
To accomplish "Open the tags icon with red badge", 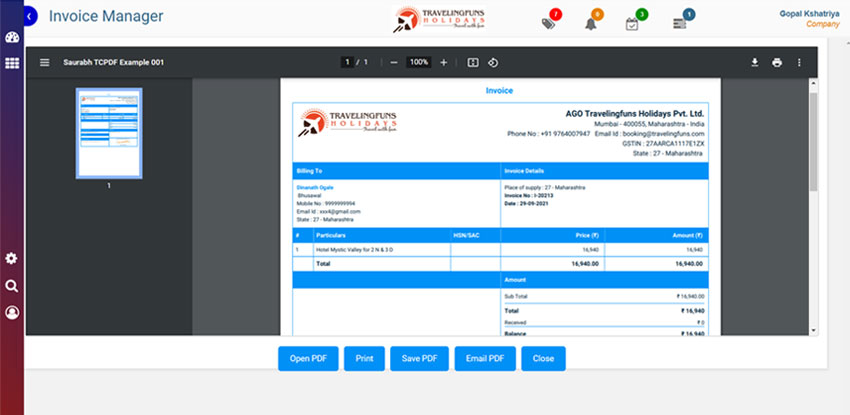I will 548,23.
